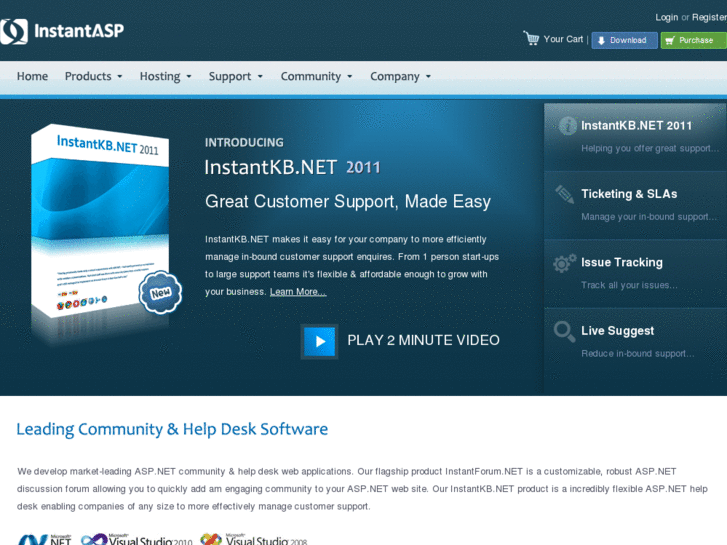The height and width of the screenshot is (545, 727).
Task: Click the pencil icon beside Ticketing & SLAs
Action: [564, 194]
